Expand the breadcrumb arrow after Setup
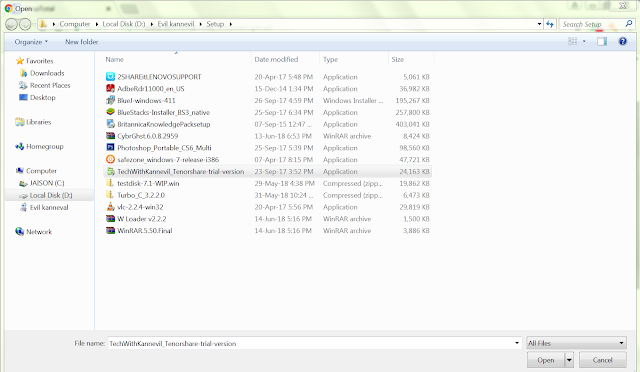 [x=231, y=24]
